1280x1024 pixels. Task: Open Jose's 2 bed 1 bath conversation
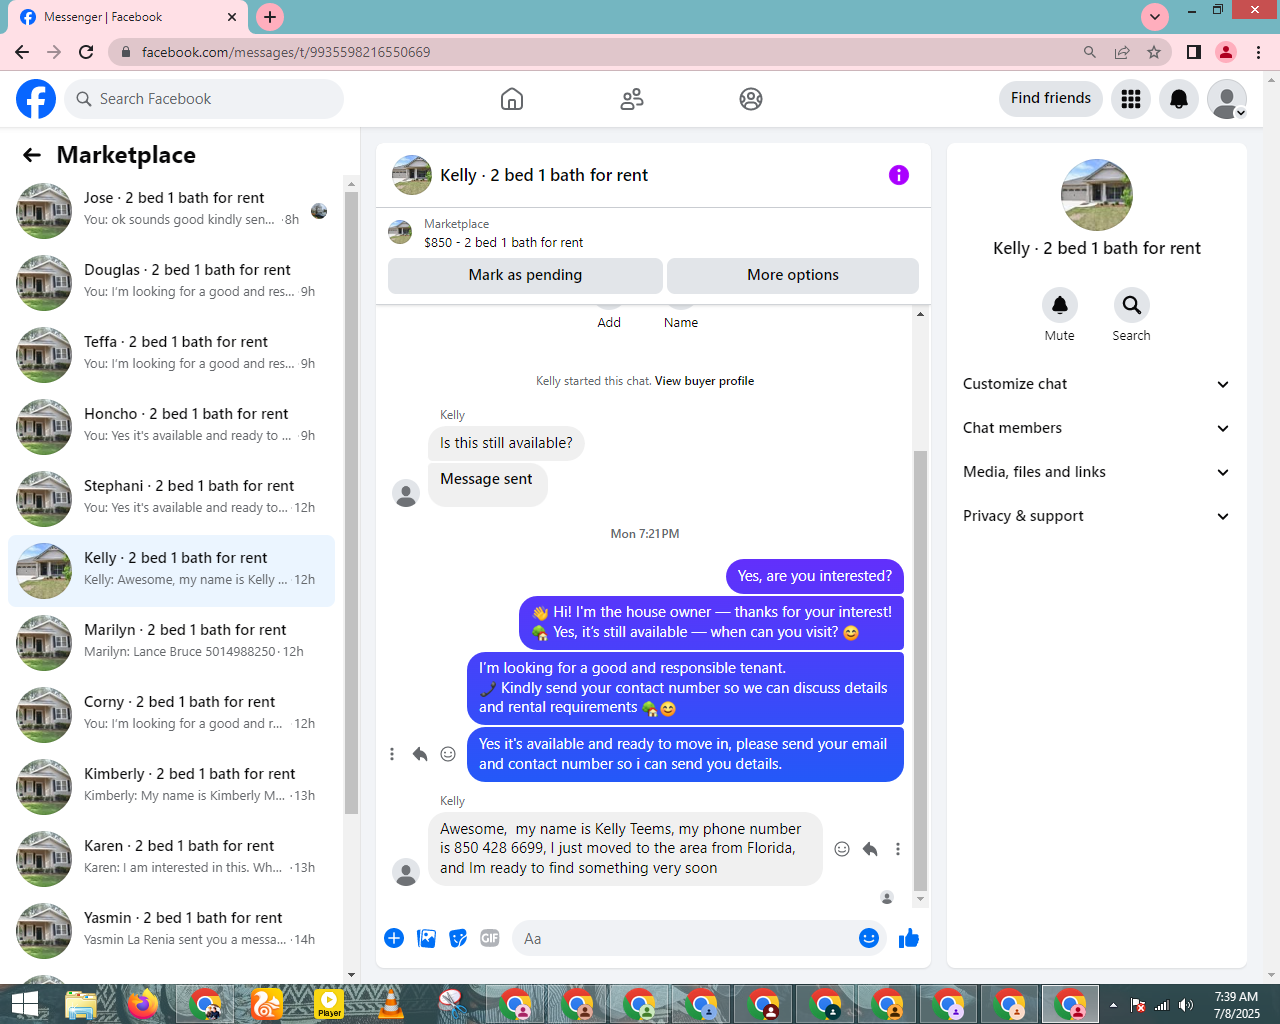click(x=172, y=211)
